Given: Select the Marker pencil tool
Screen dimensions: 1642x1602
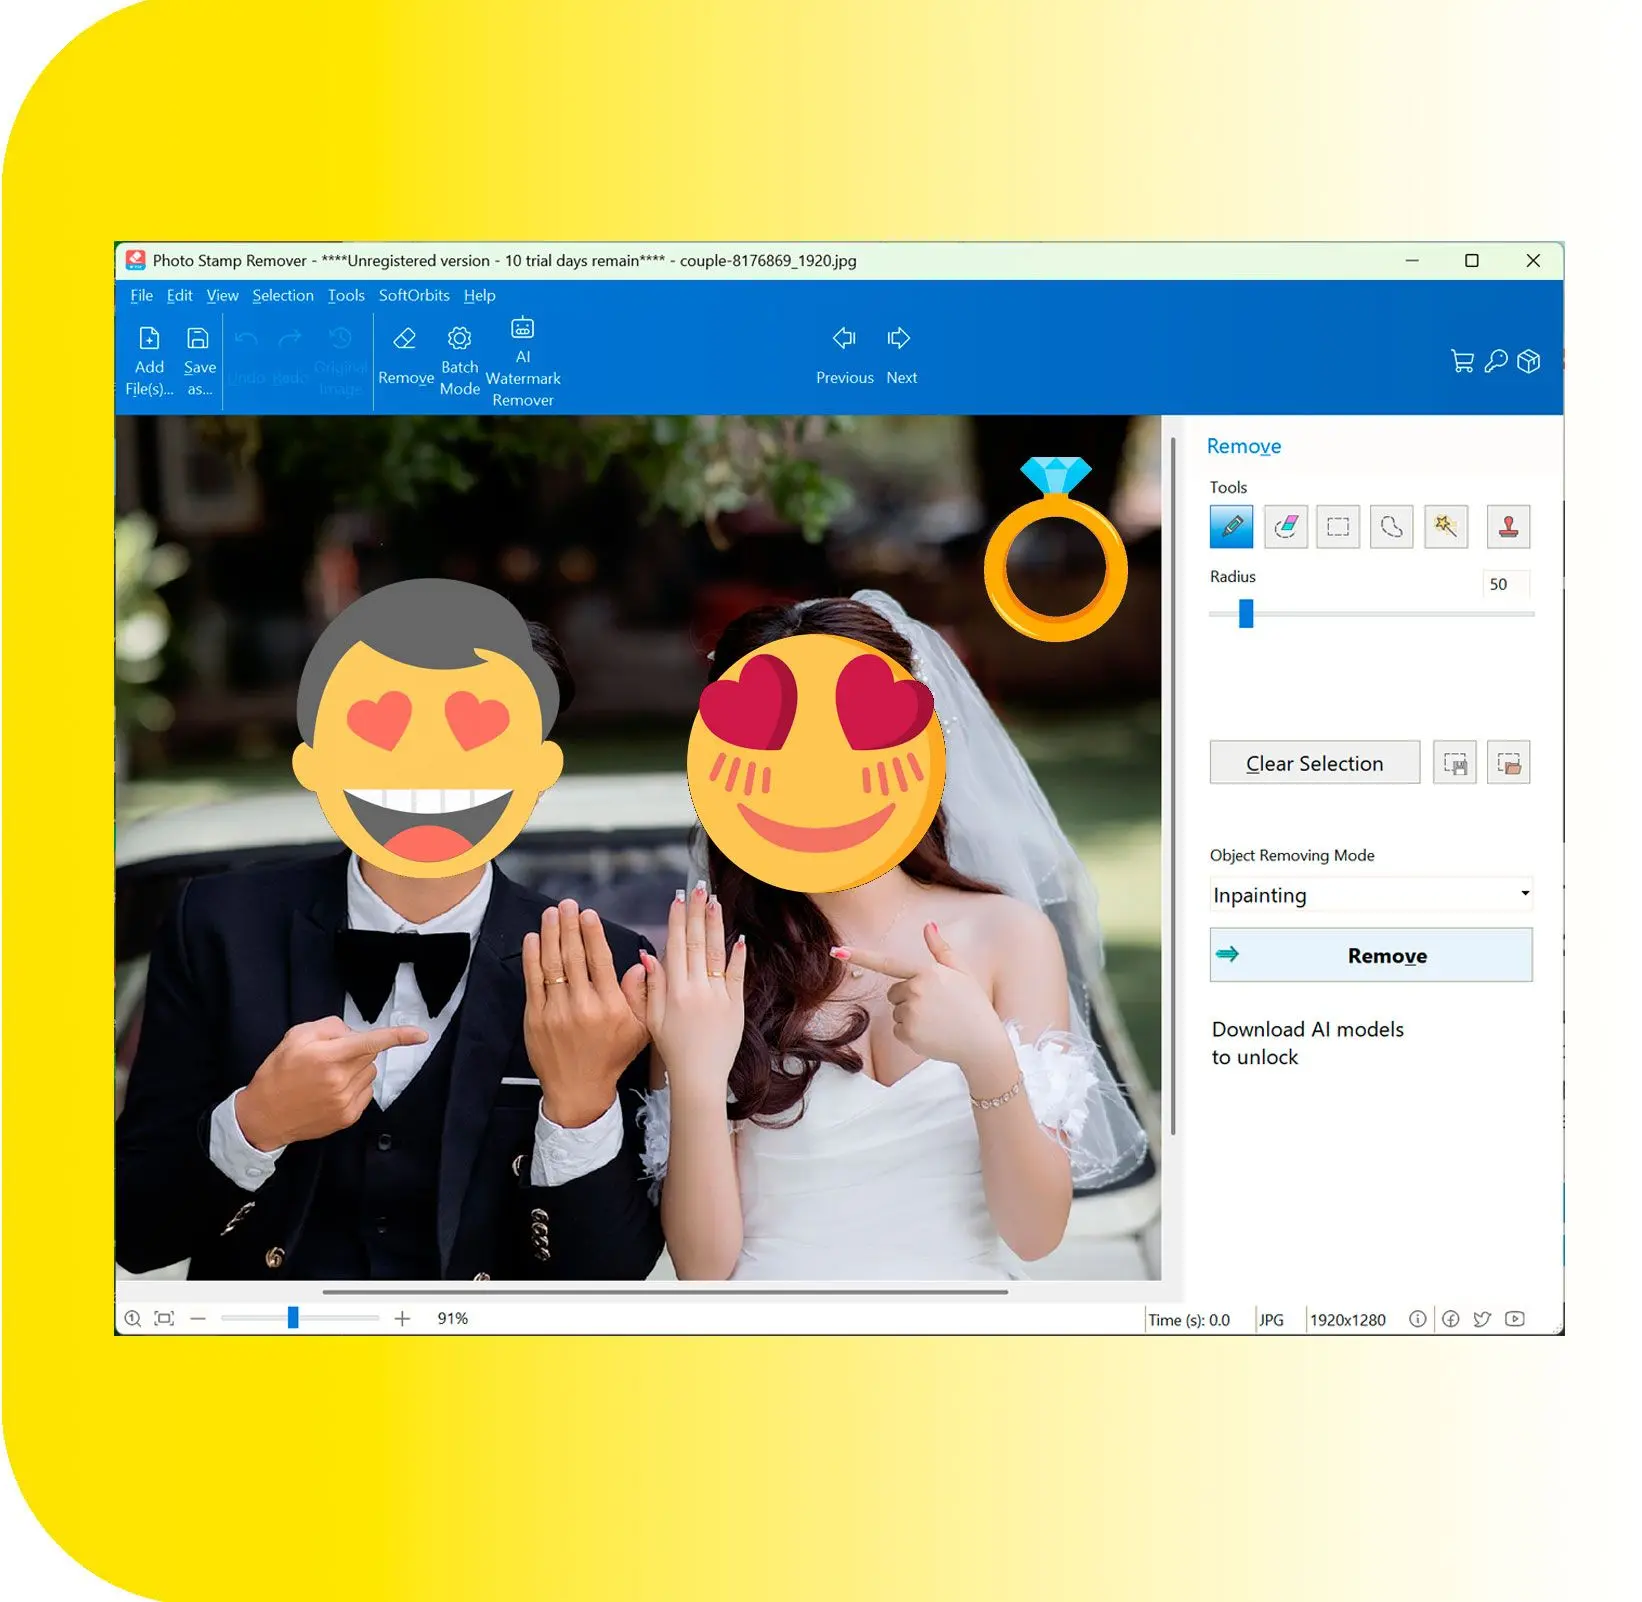Looking at the screenshot, I should point(1231,526).
